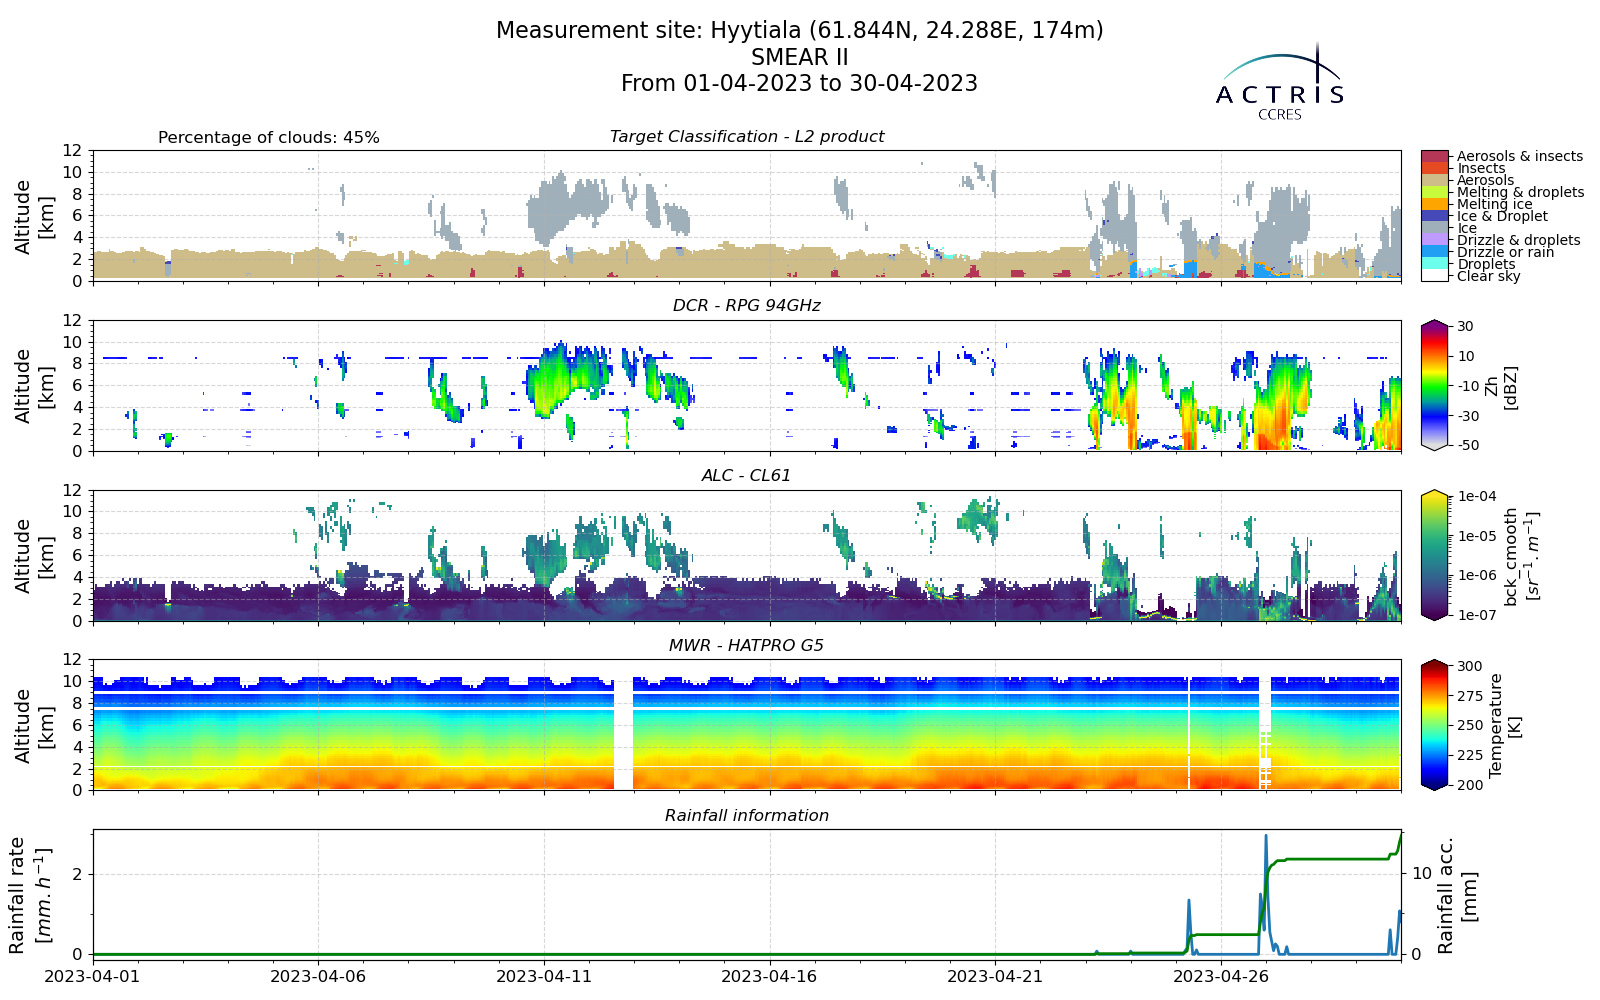Click the tallest blue rainfall rate peak

(1266, 838)
